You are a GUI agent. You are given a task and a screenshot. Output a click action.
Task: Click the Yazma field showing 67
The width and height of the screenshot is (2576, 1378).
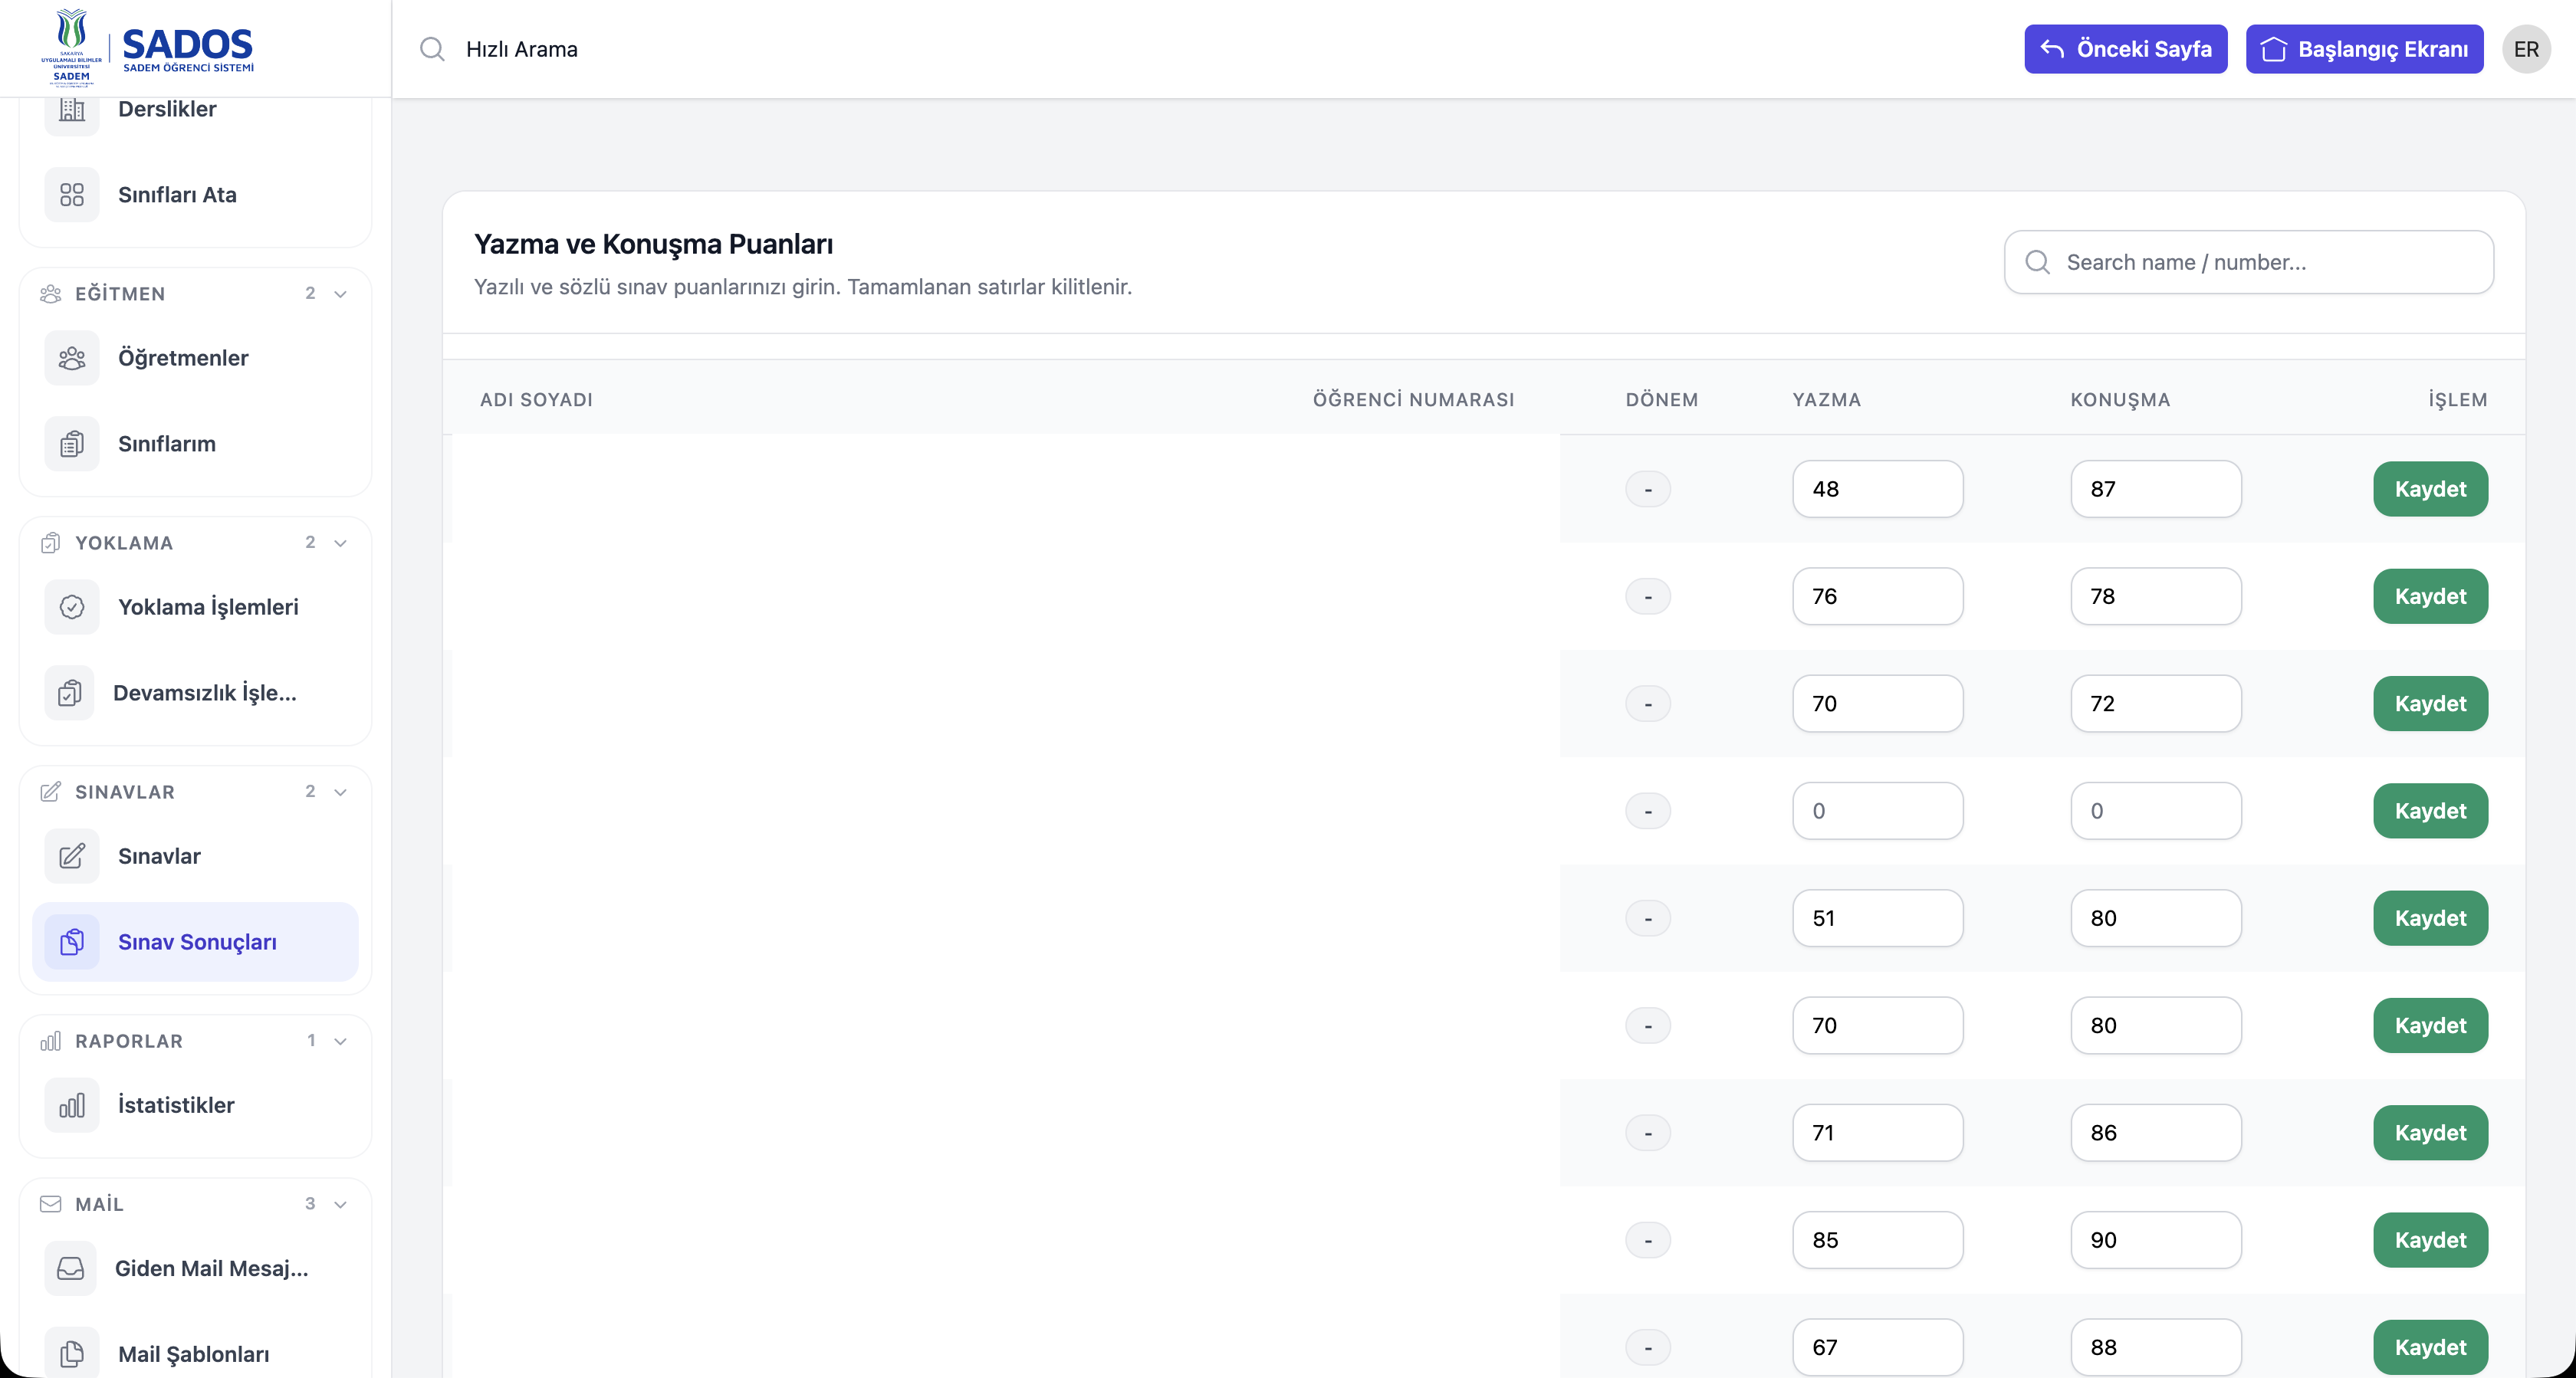pyautogui.click(x=1878, y=1347)
